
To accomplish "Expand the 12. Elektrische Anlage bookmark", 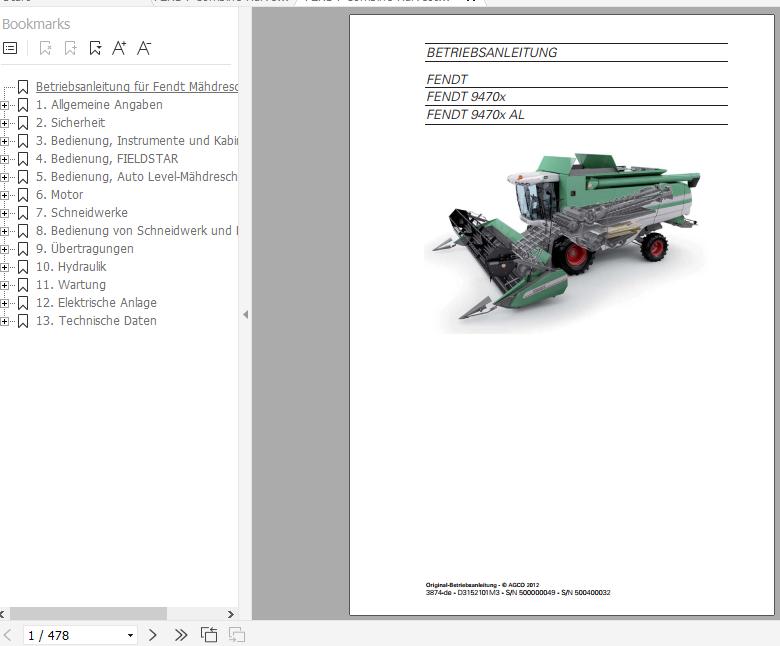I will point(4,303).
